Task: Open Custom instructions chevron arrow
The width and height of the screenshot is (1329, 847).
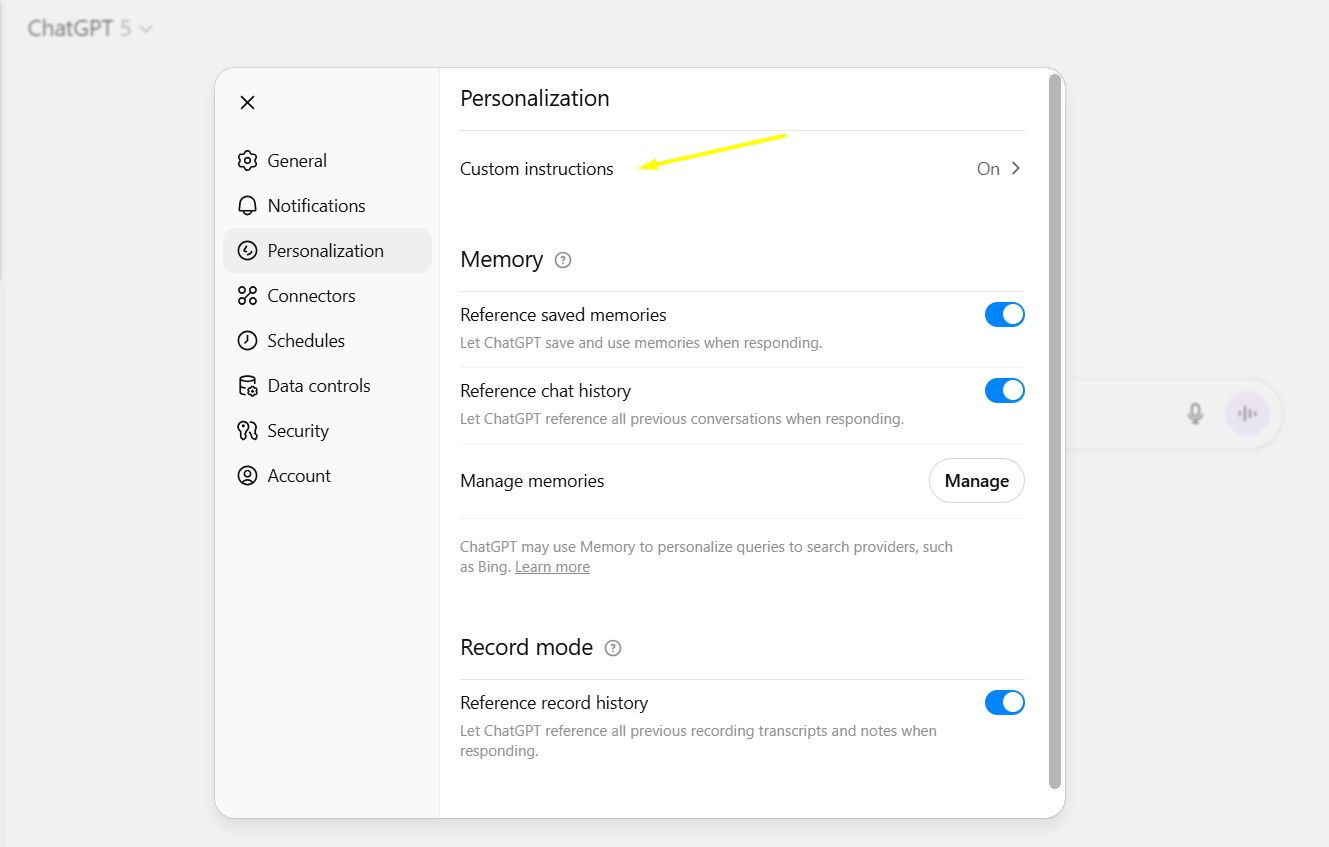Action: (1016, 169)
